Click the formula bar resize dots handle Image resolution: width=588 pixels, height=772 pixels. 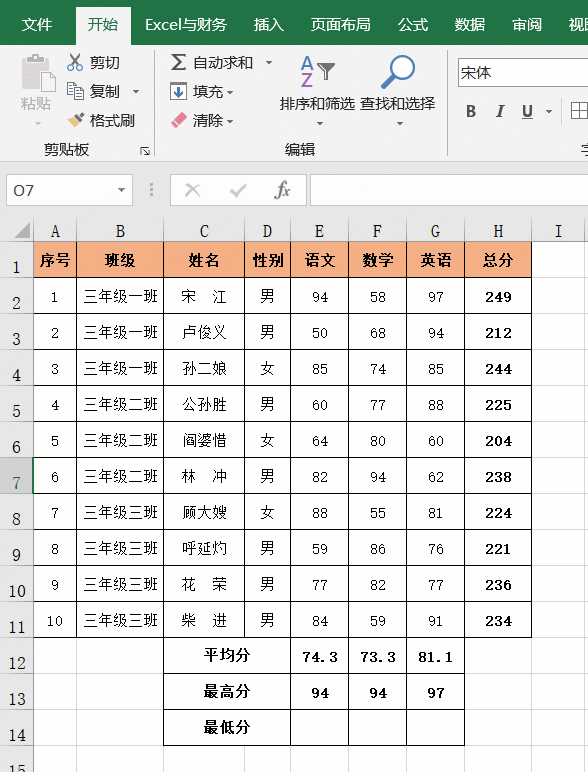[x=151, y=190]
